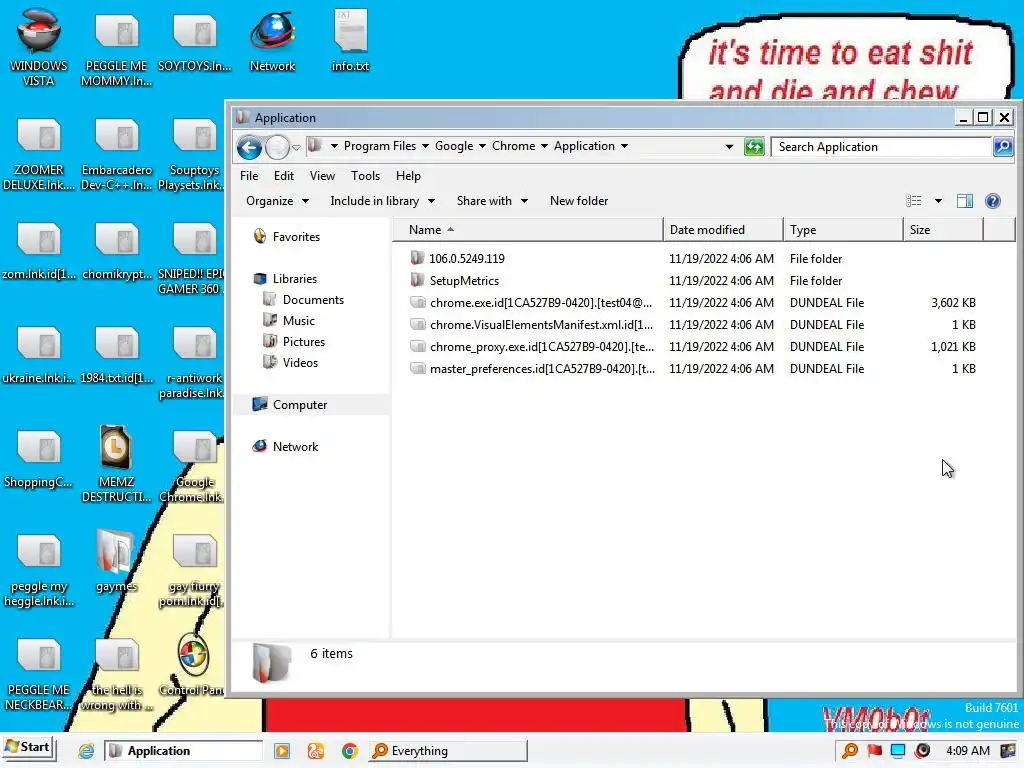The height and width of the screenshot is (768, 1024).
Task: Sort by the Type column header
Action: click(x=843, y=230)
